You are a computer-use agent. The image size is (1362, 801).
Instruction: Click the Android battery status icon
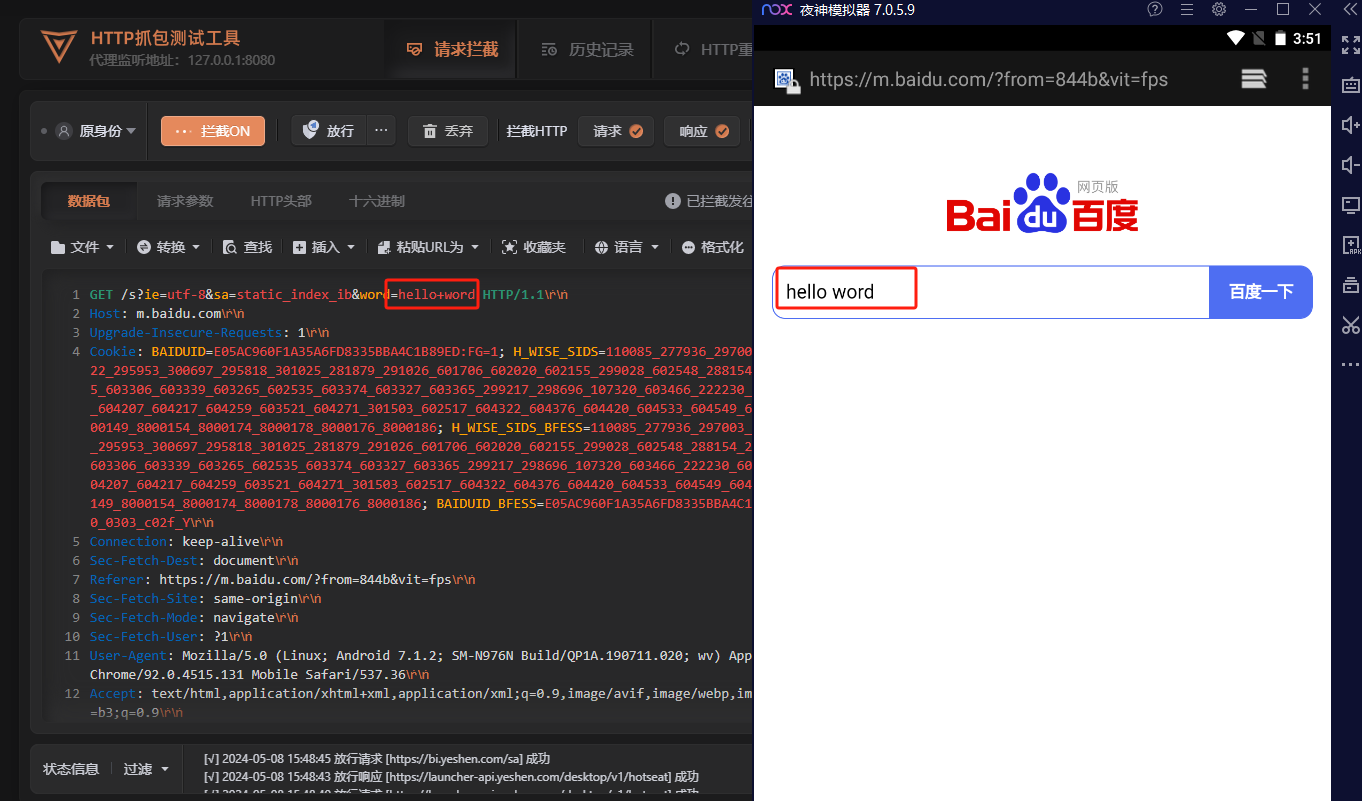coord(1280,39)
